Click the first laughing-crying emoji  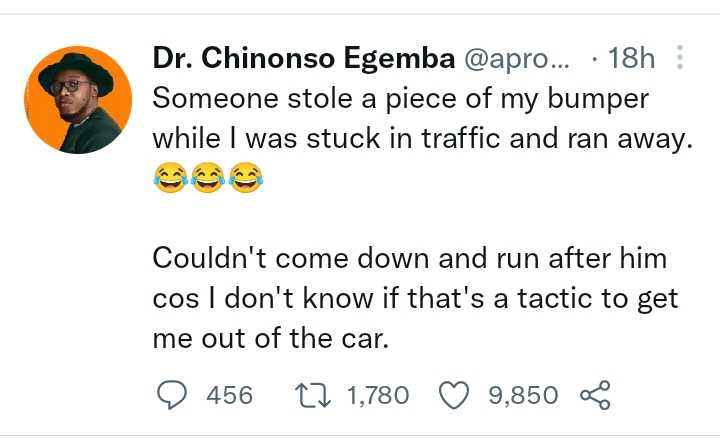click(171, 180)
